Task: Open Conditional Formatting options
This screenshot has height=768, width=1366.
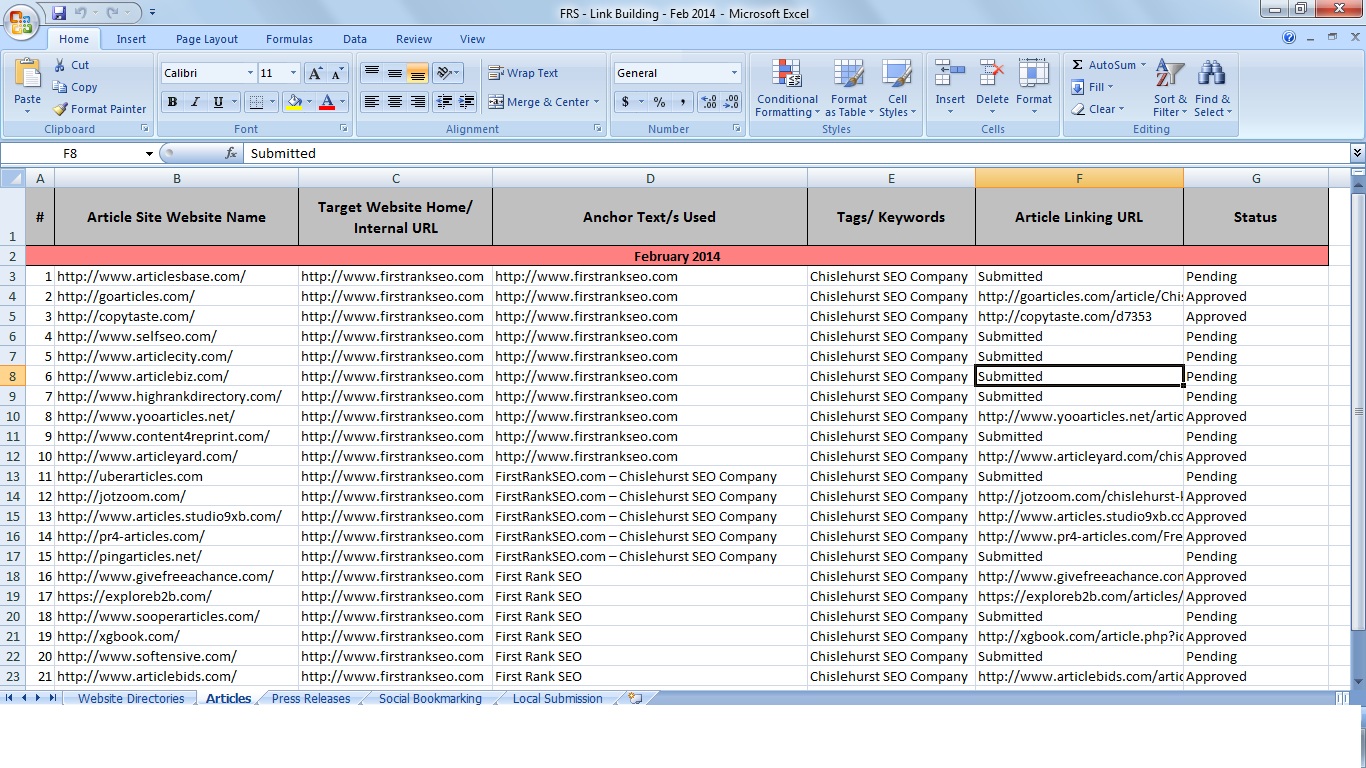Action: [x=786, y=90]
